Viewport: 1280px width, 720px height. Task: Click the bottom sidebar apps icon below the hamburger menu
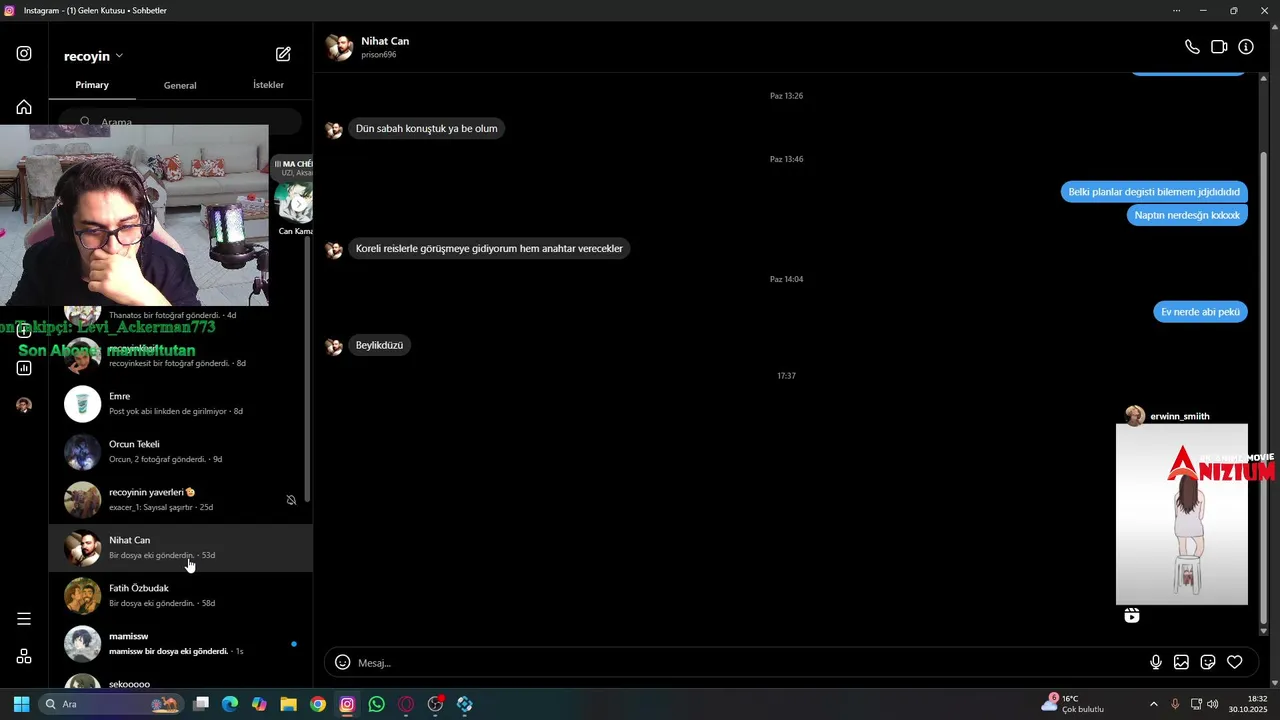coord(24,656)
